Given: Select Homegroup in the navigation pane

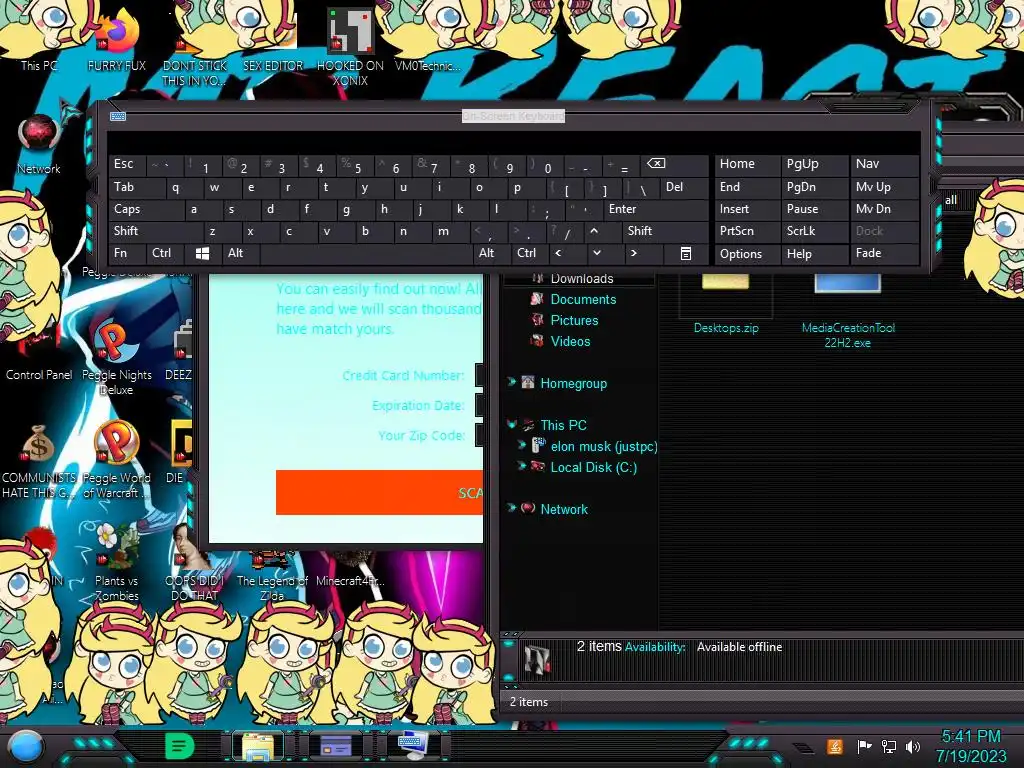Looking at the screenshot, I should [x=573, y=383].
